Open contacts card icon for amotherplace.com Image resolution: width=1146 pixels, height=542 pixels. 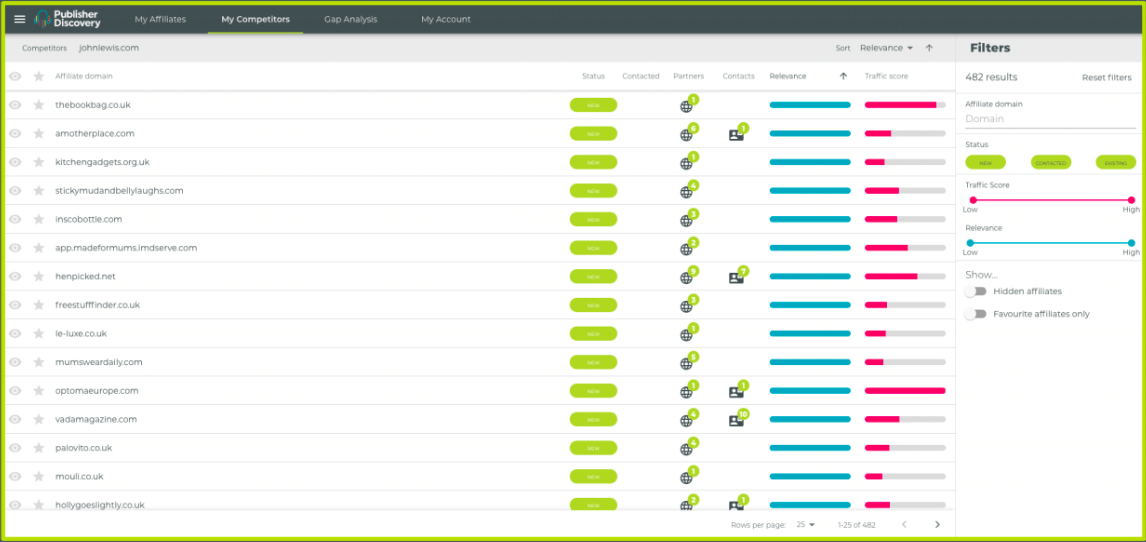pyautogui.click(x=736, y=135)
